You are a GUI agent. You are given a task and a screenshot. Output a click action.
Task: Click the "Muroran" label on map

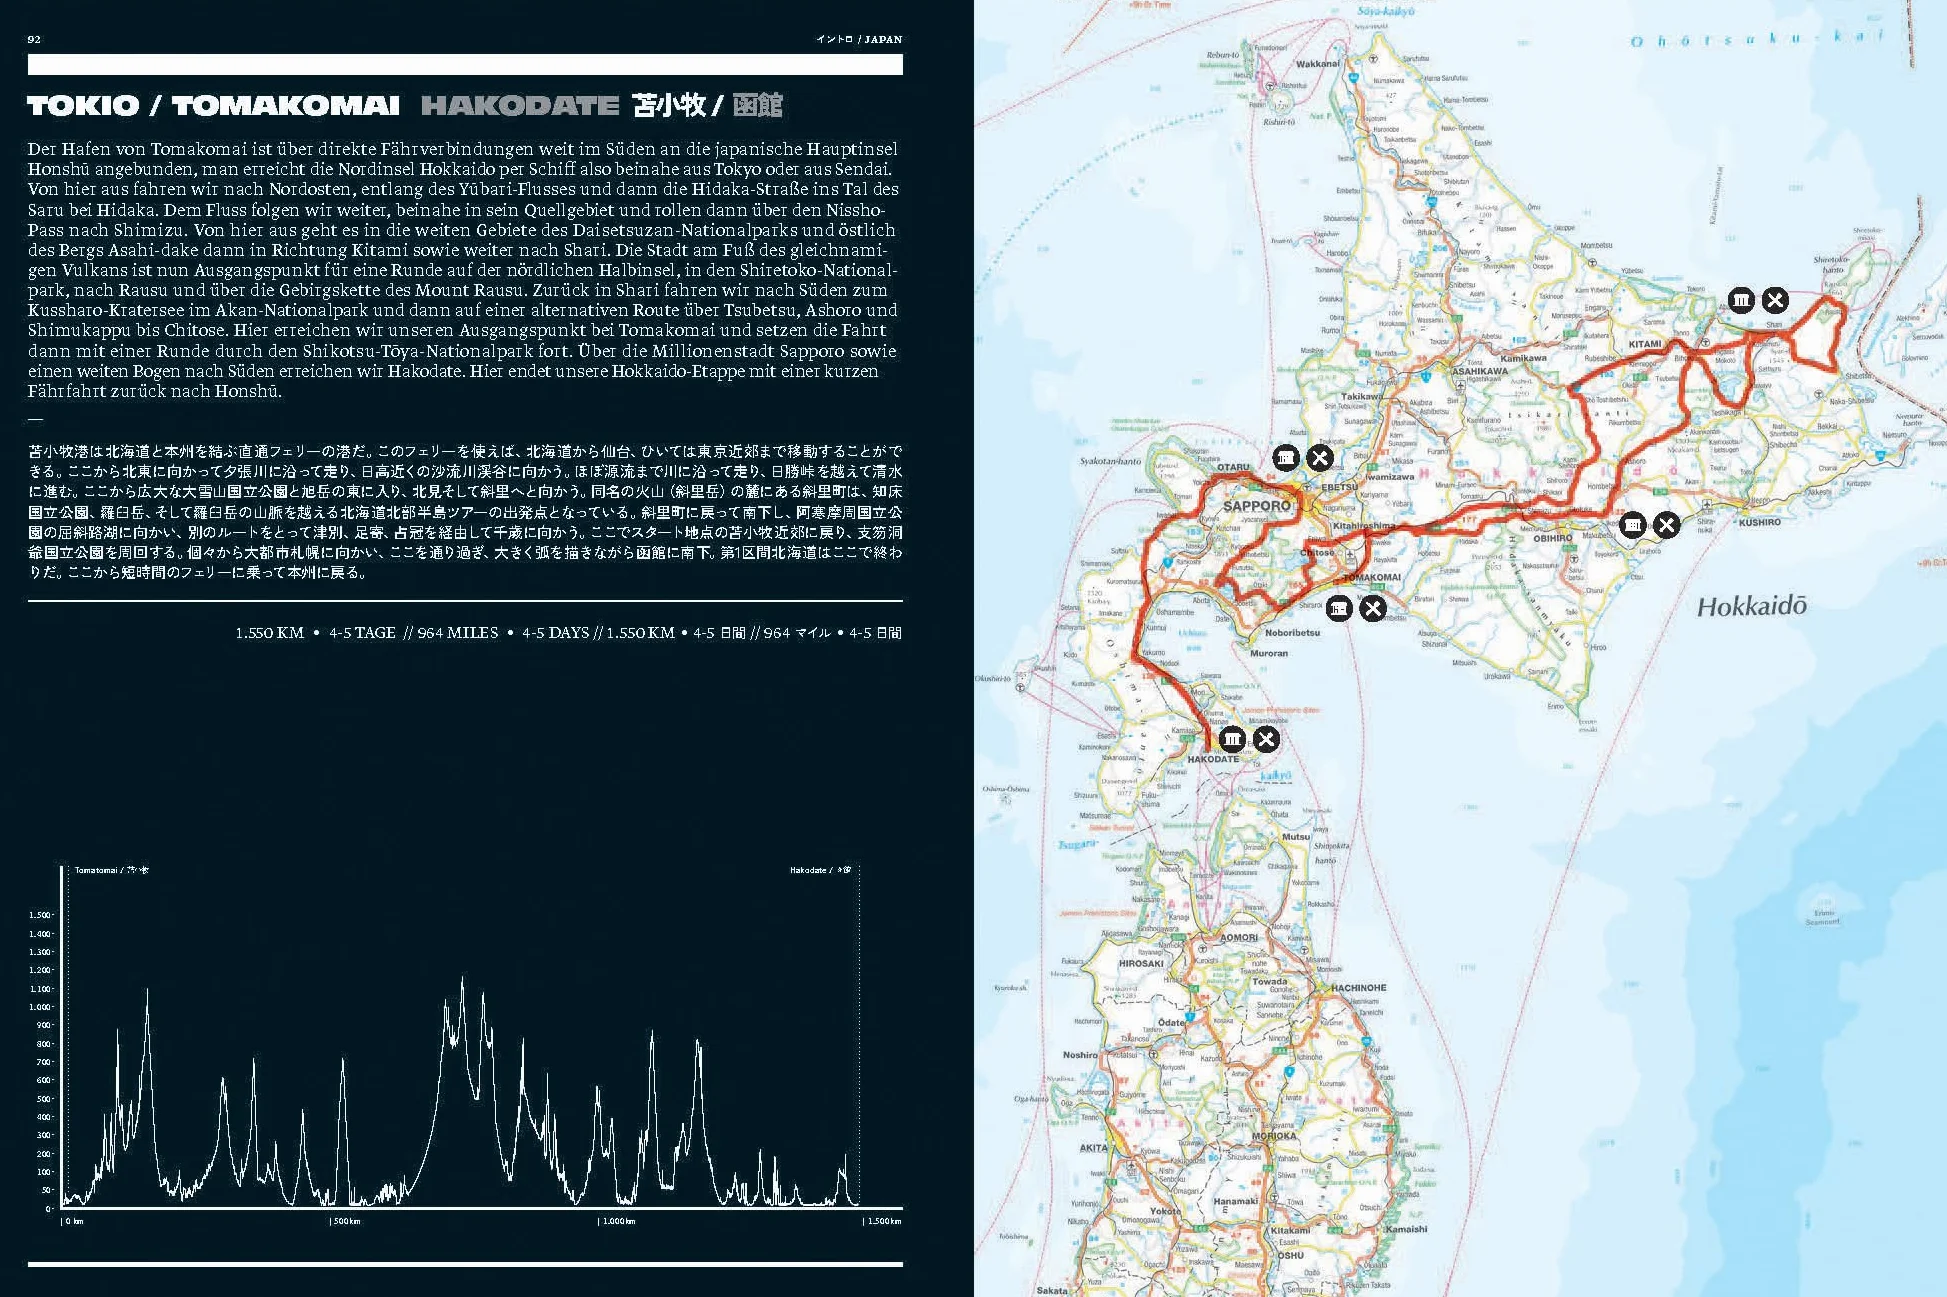click(x=1269, y=653)
